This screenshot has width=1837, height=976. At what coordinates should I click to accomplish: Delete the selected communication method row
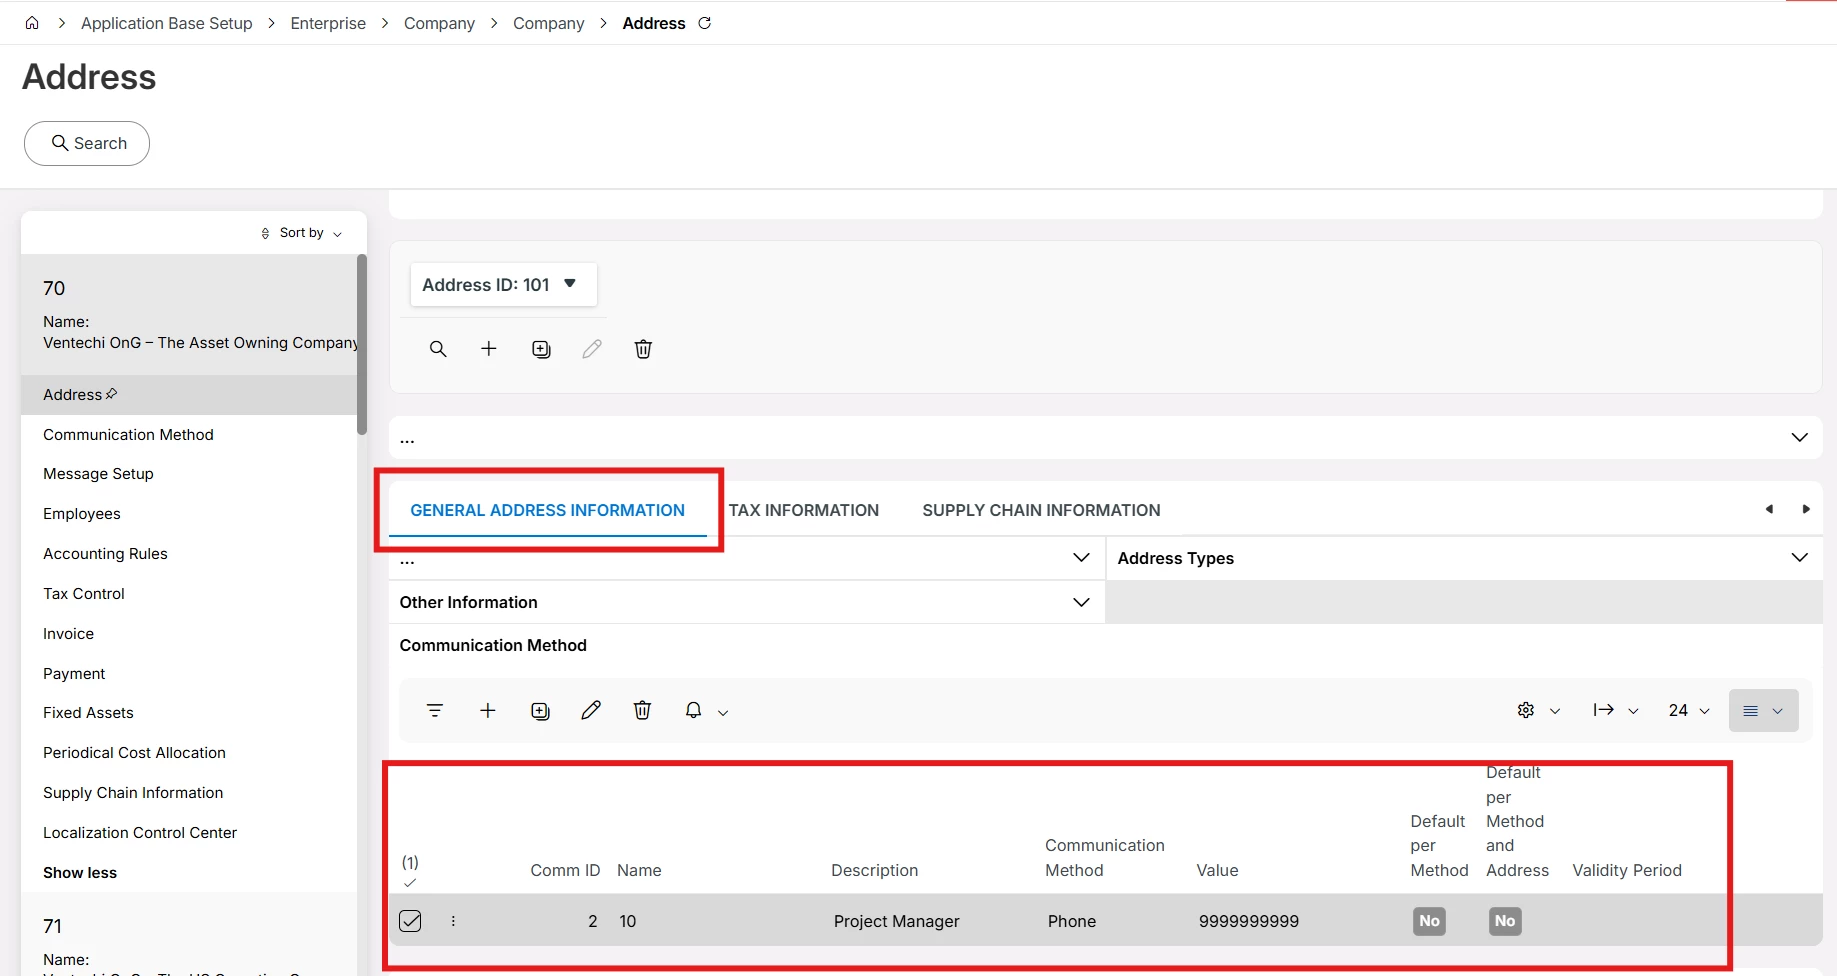click(642, 711)
